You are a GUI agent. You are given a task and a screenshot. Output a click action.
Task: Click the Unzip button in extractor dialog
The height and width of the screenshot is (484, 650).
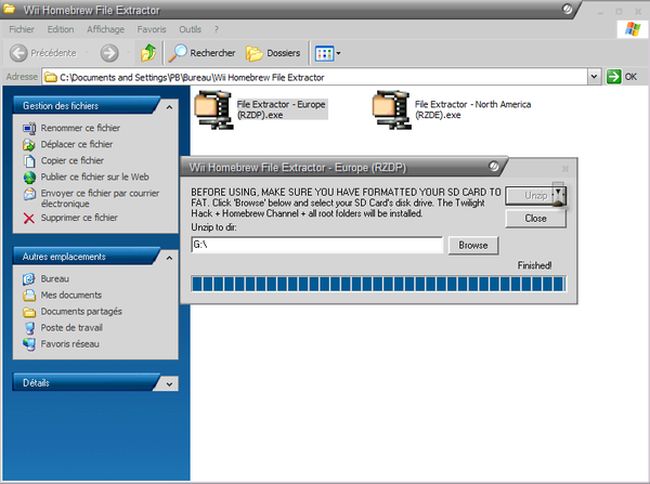(x=536, y=195)
